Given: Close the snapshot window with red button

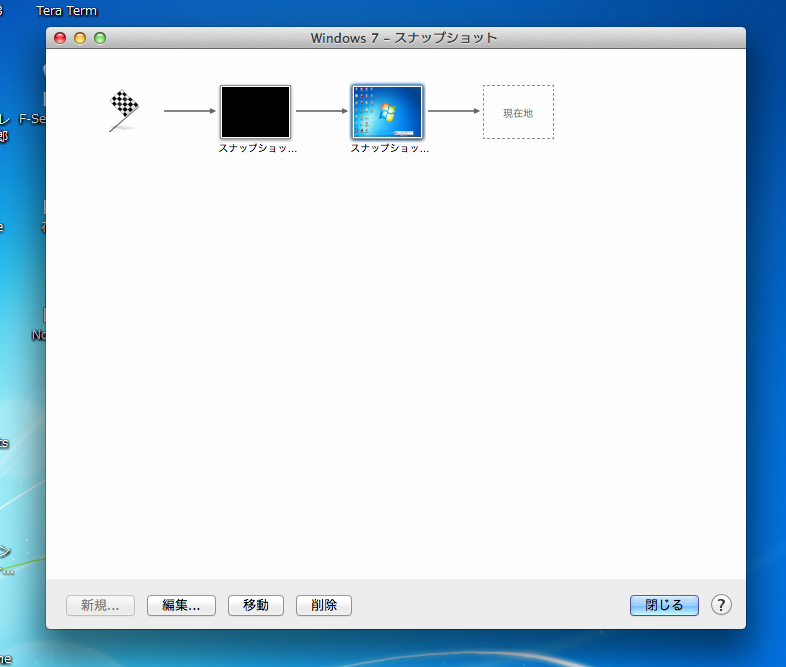Looking at the screenshot, I should point(60,38).
